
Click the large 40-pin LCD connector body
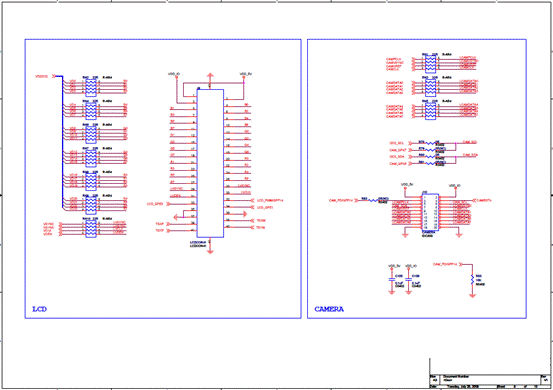tap(210, 163)
